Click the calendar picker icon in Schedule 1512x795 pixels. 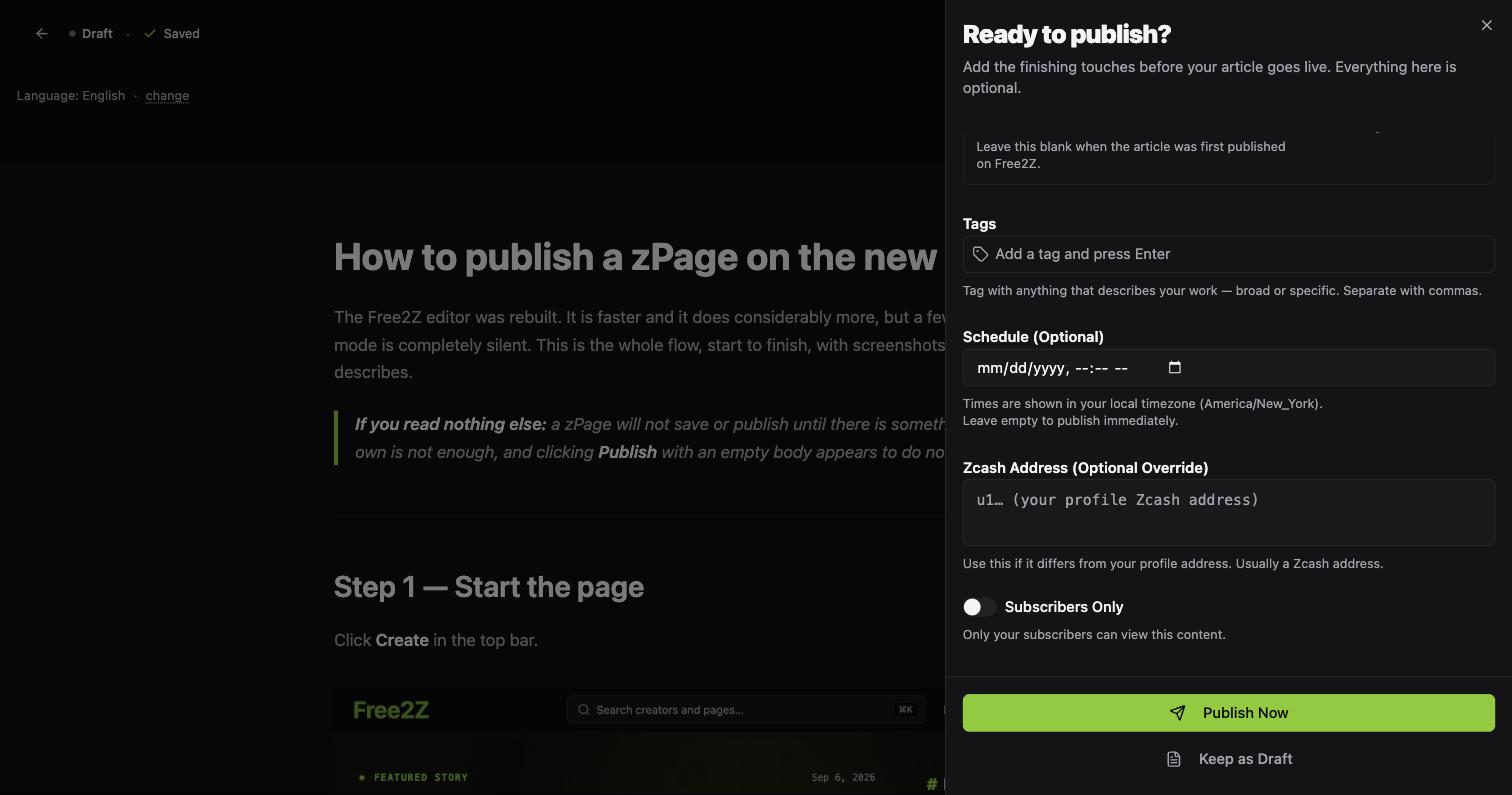[x=1175, y=368]
